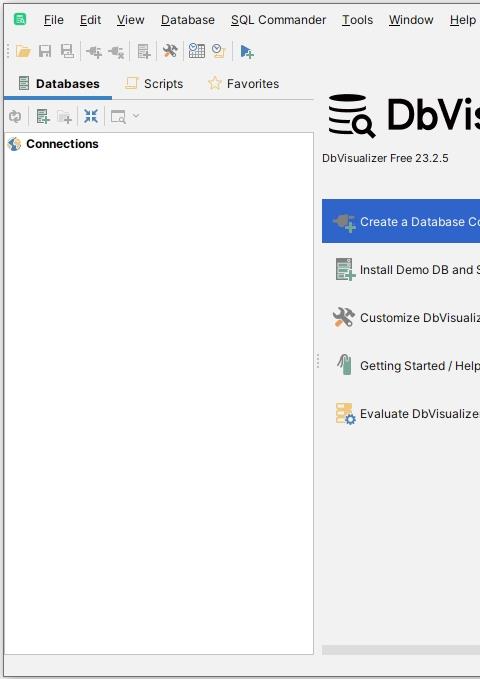The width and height of the screenshot is (480, 679).
Task: Click the new connection icon in Databases tab
Action: [x=42, y=116]
